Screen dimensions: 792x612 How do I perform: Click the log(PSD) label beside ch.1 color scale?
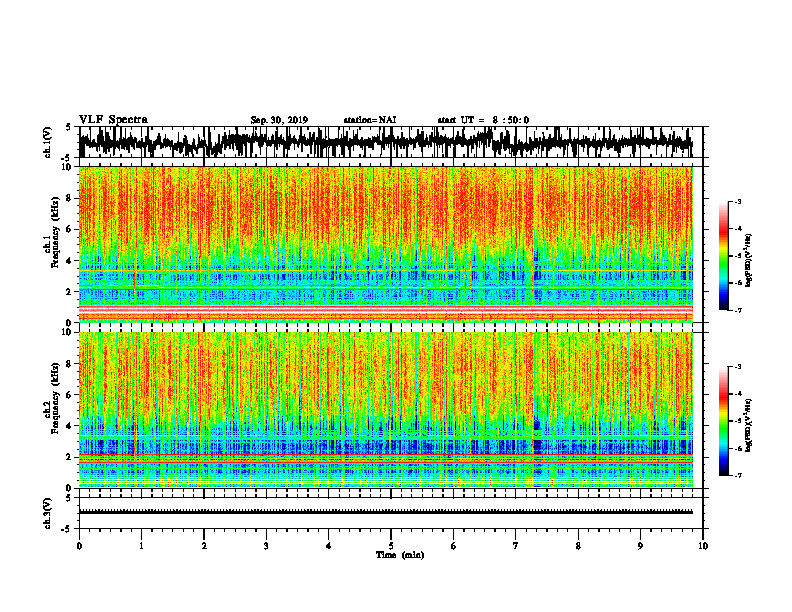point(749,260)
